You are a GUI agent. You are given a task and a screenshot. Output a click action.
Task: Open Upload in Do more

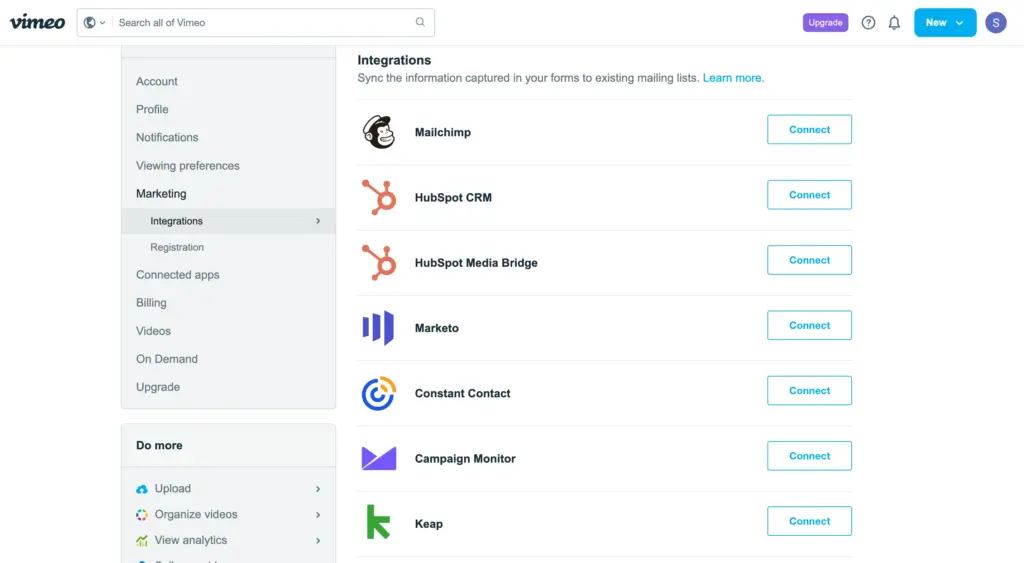(172, 489)
